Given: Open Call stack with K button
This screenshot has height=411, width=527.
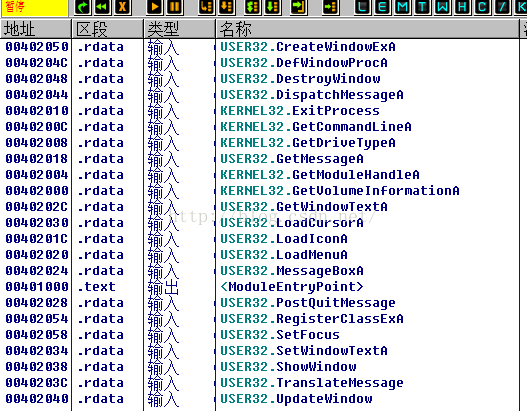Looking at the screenshot, I should click(520, 7).
